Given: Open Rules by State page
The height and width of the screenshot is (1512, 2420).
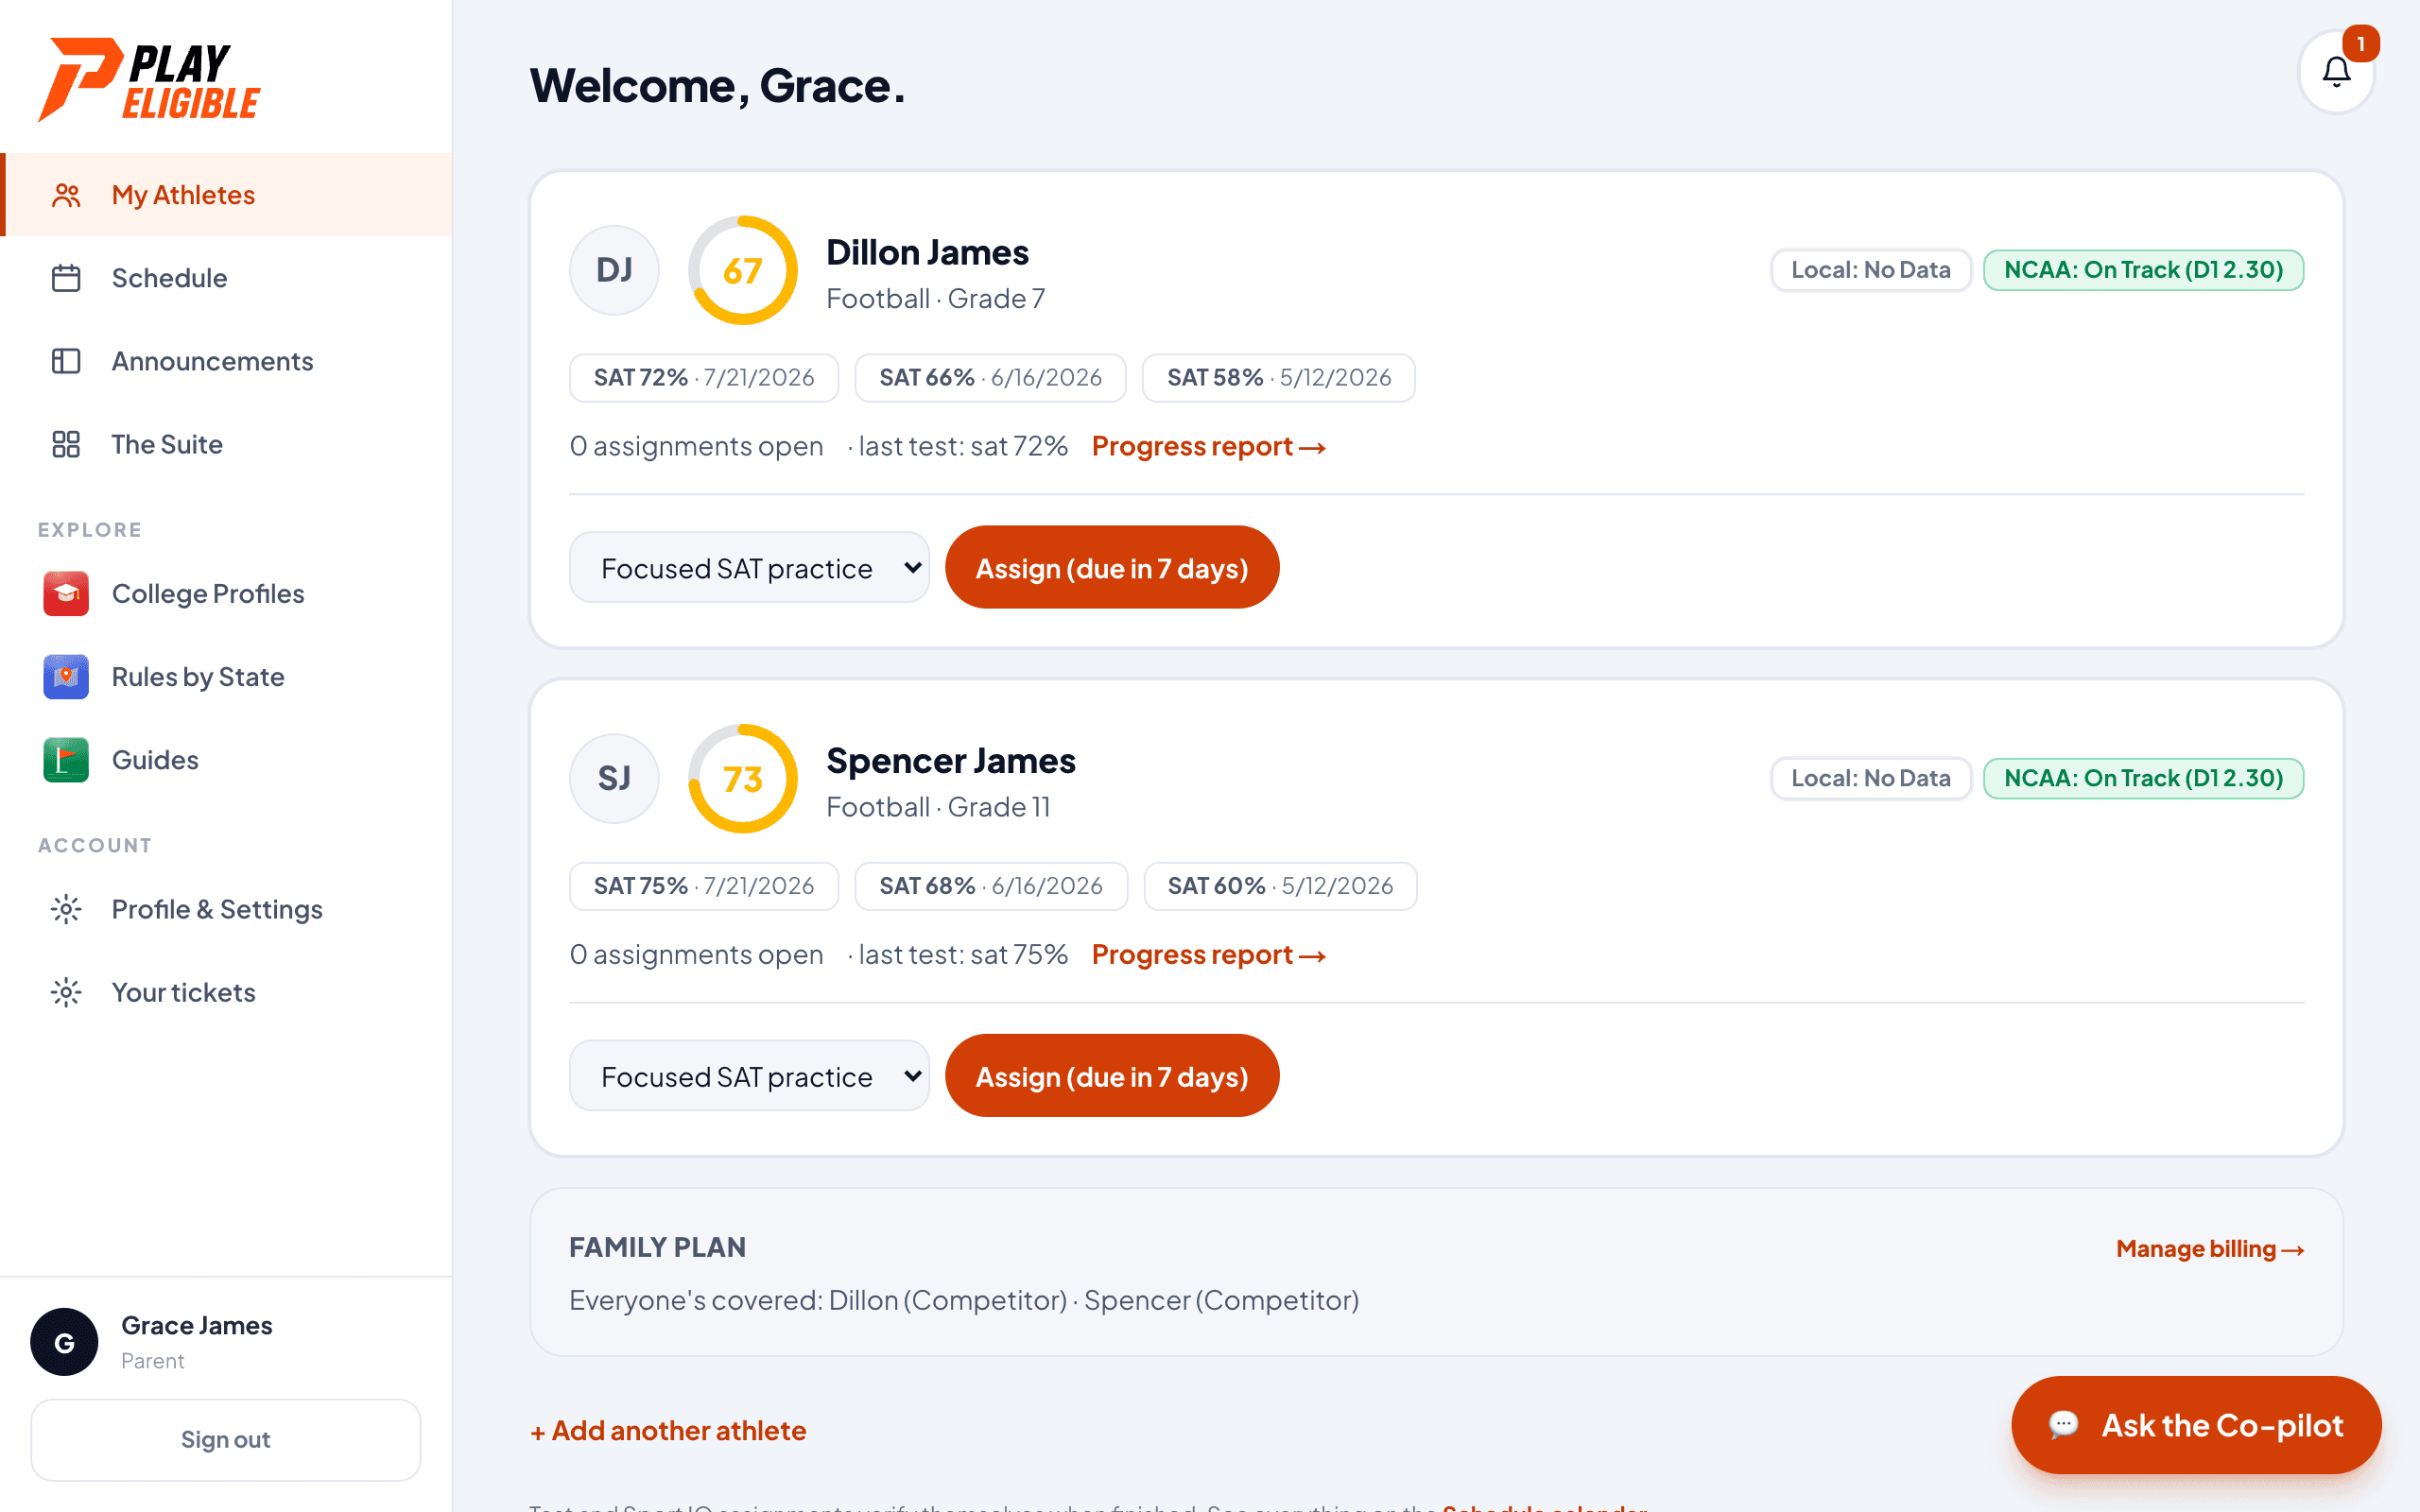Looking at the screenshot, I should tap(226, 677).
